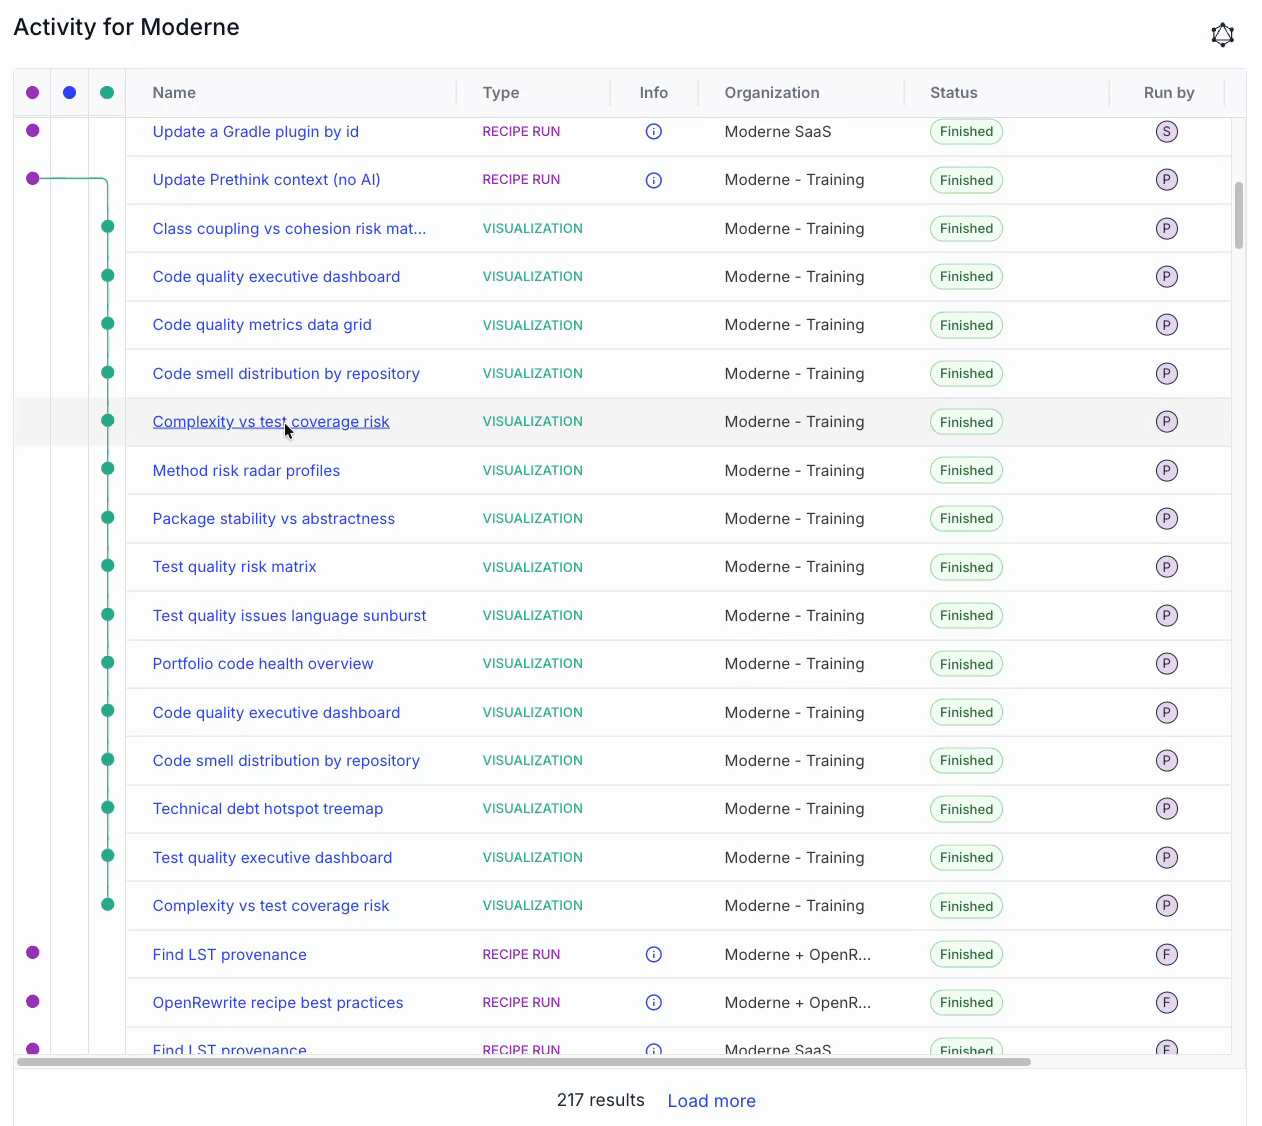
Task: Open OpenRewrite recipe best practices link
Action: [x=278, y=1002]
